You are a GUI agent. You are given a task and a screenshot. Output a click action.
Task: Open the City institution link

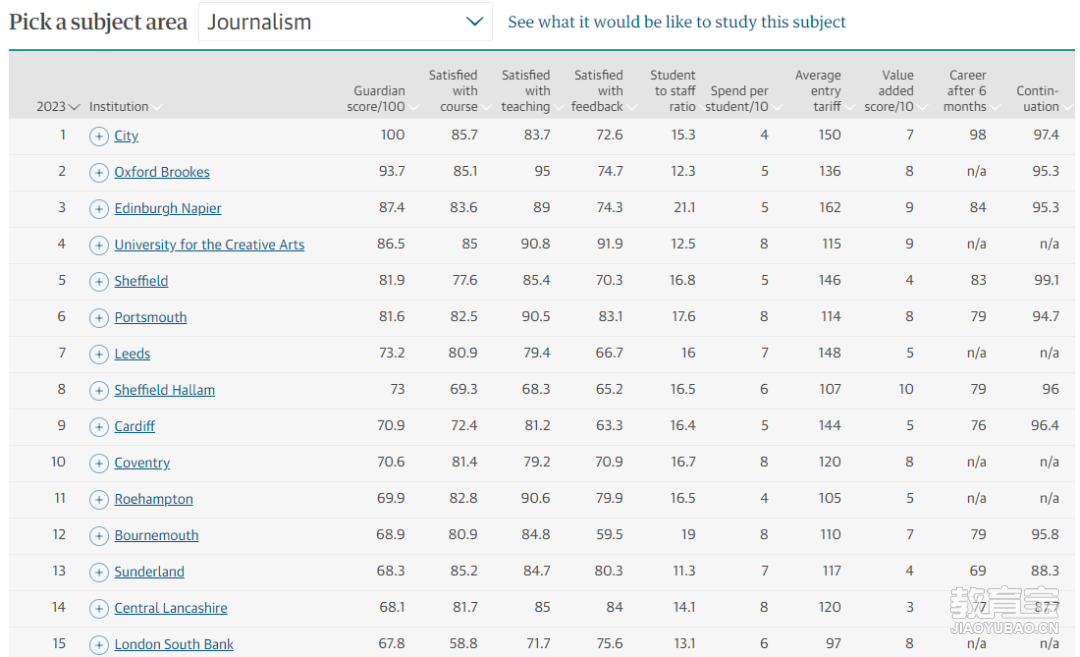pos(126,136)
